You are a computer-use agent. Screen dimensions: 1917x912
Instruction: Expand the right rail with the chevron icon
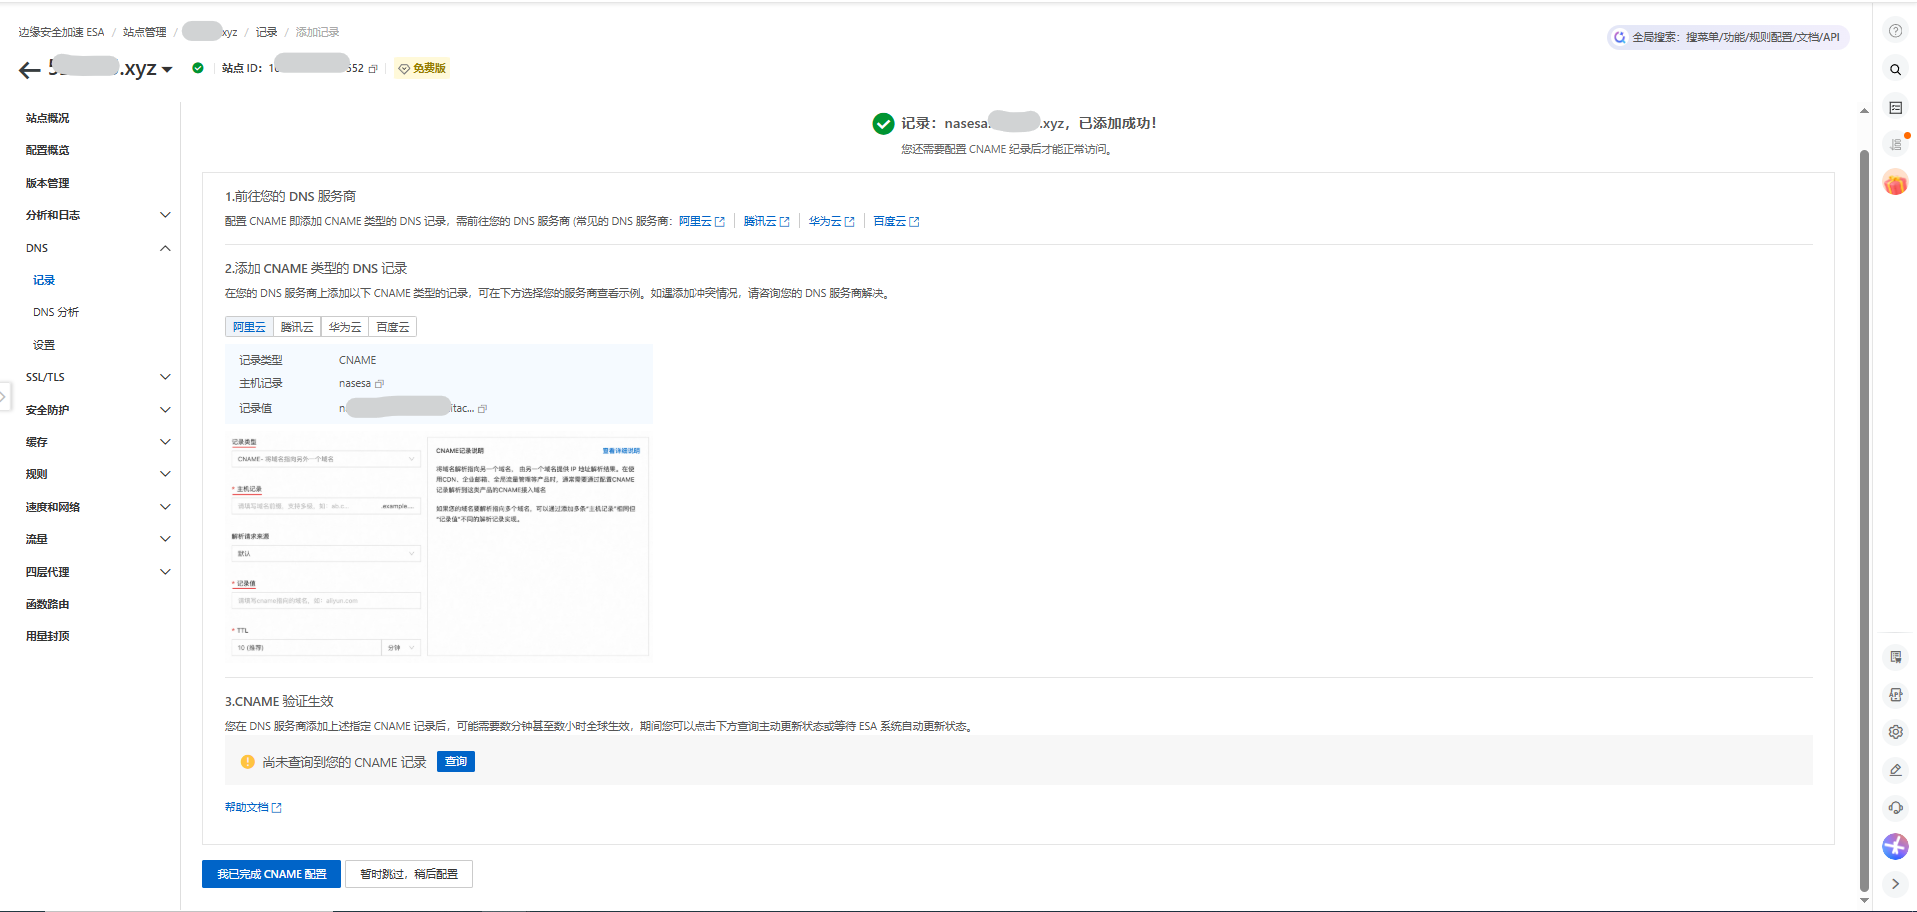[x=1895, y=884]
